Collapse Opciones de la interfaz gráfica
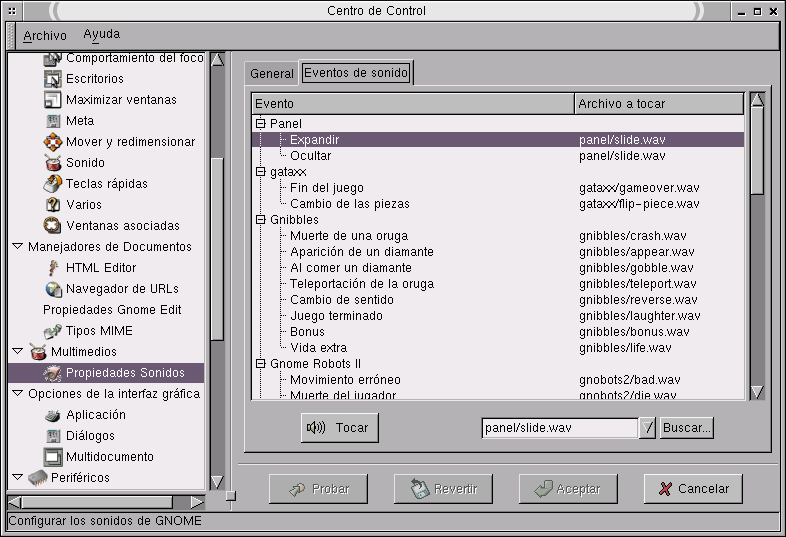786x537 pixels. (x=18, y=393)
